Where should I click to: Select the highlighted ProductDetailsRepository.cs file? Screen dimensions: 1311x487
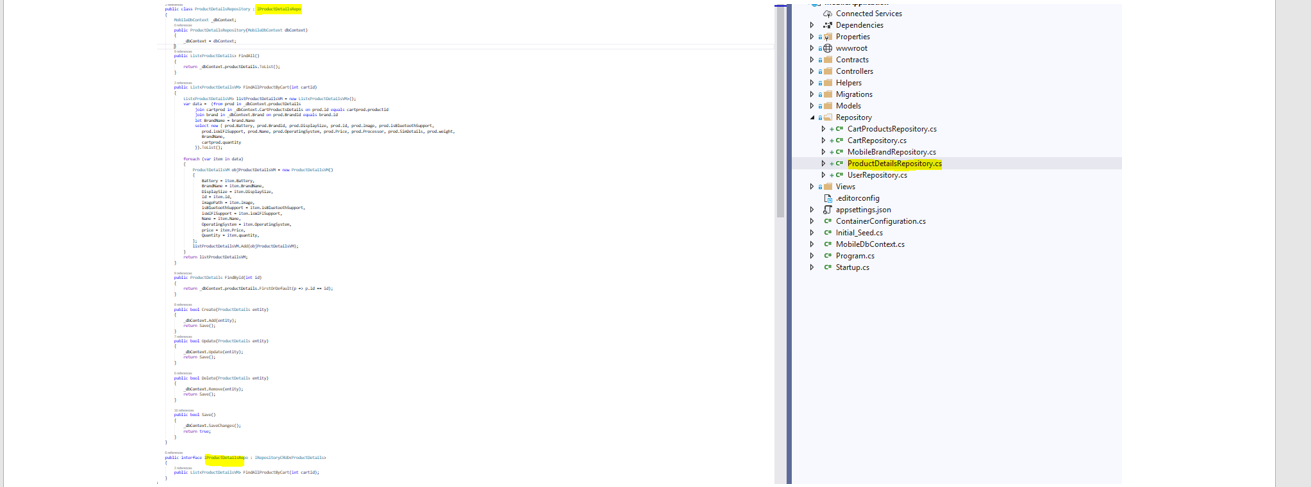click(894, 164)
